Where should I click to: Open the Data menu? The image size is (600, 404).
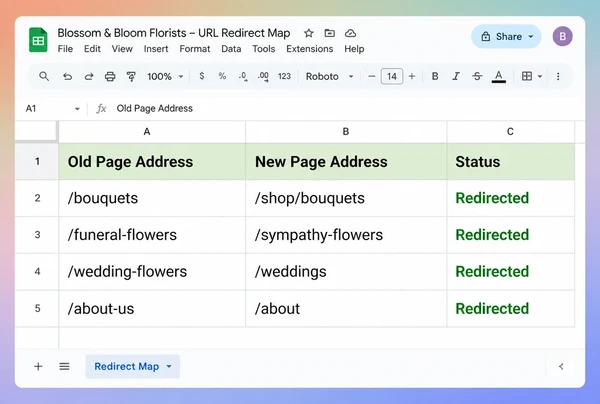[231, 49]
